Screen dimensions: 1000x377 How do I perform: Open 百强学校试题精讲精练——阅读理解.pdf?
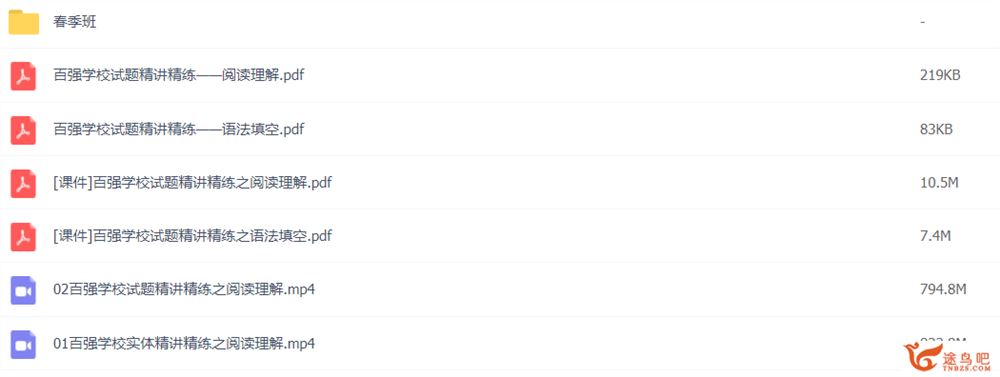click(x=179, y=75)
